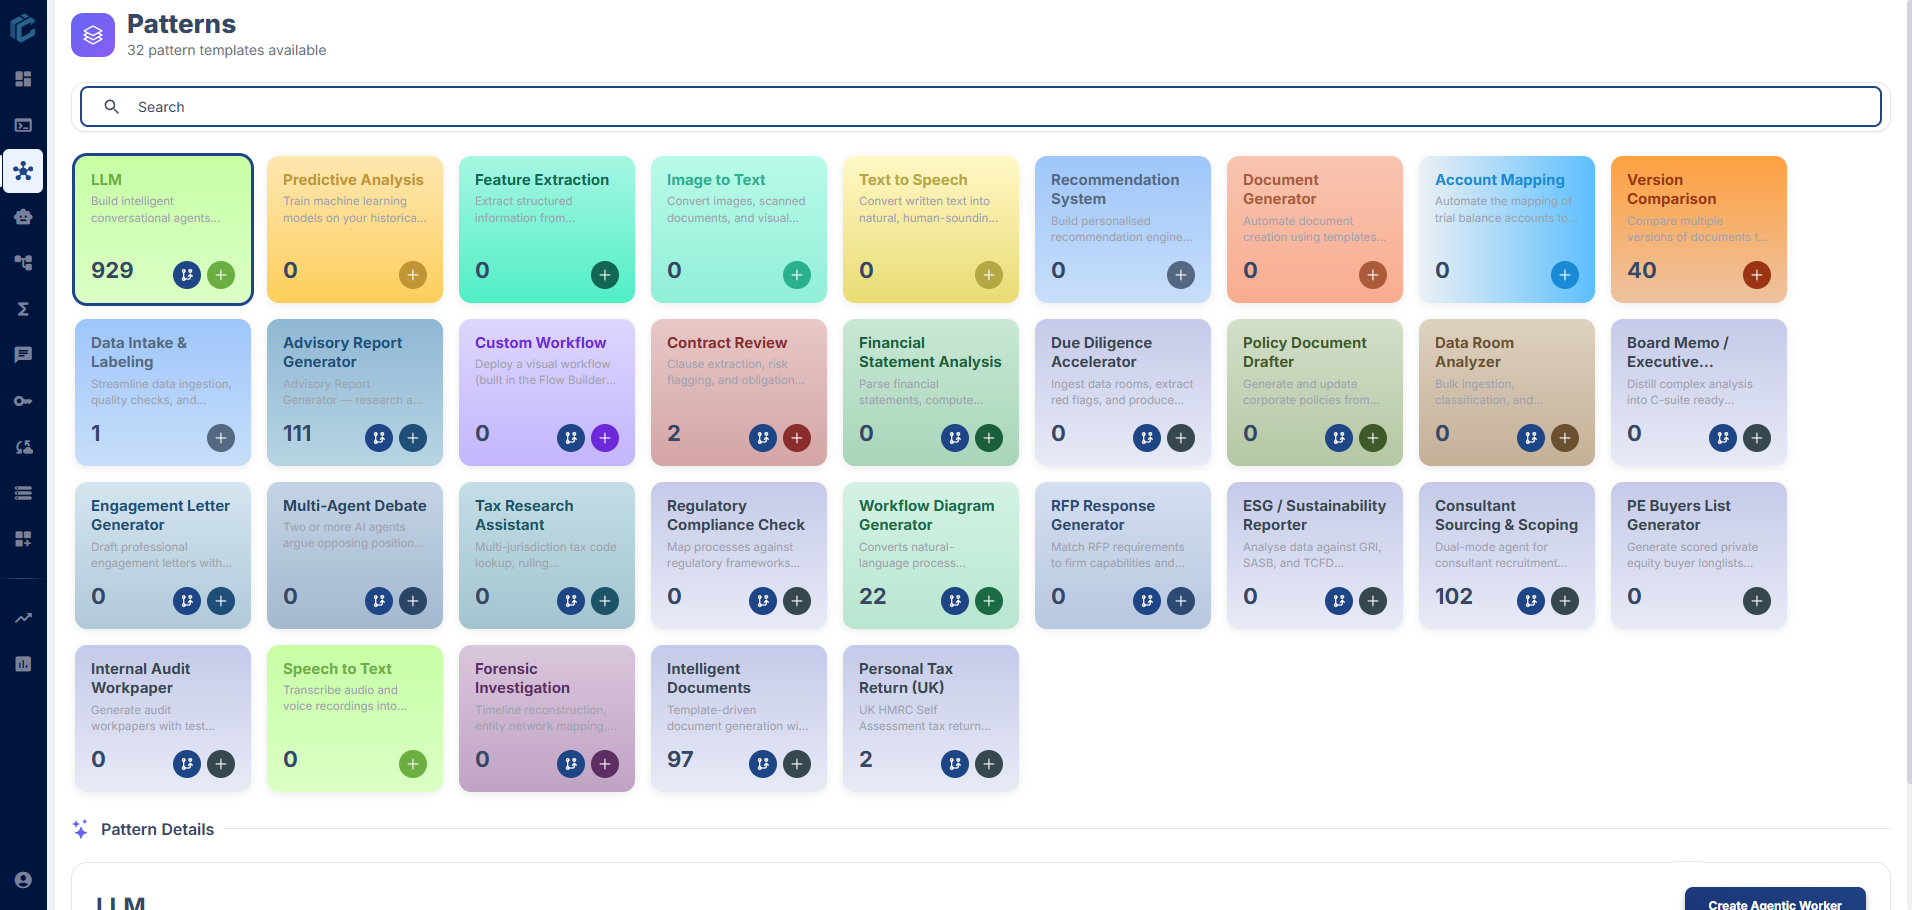Click the fork icon on Due Diligence Accelerator card
Screen dimensions: 1912x910
point(1147,438)
